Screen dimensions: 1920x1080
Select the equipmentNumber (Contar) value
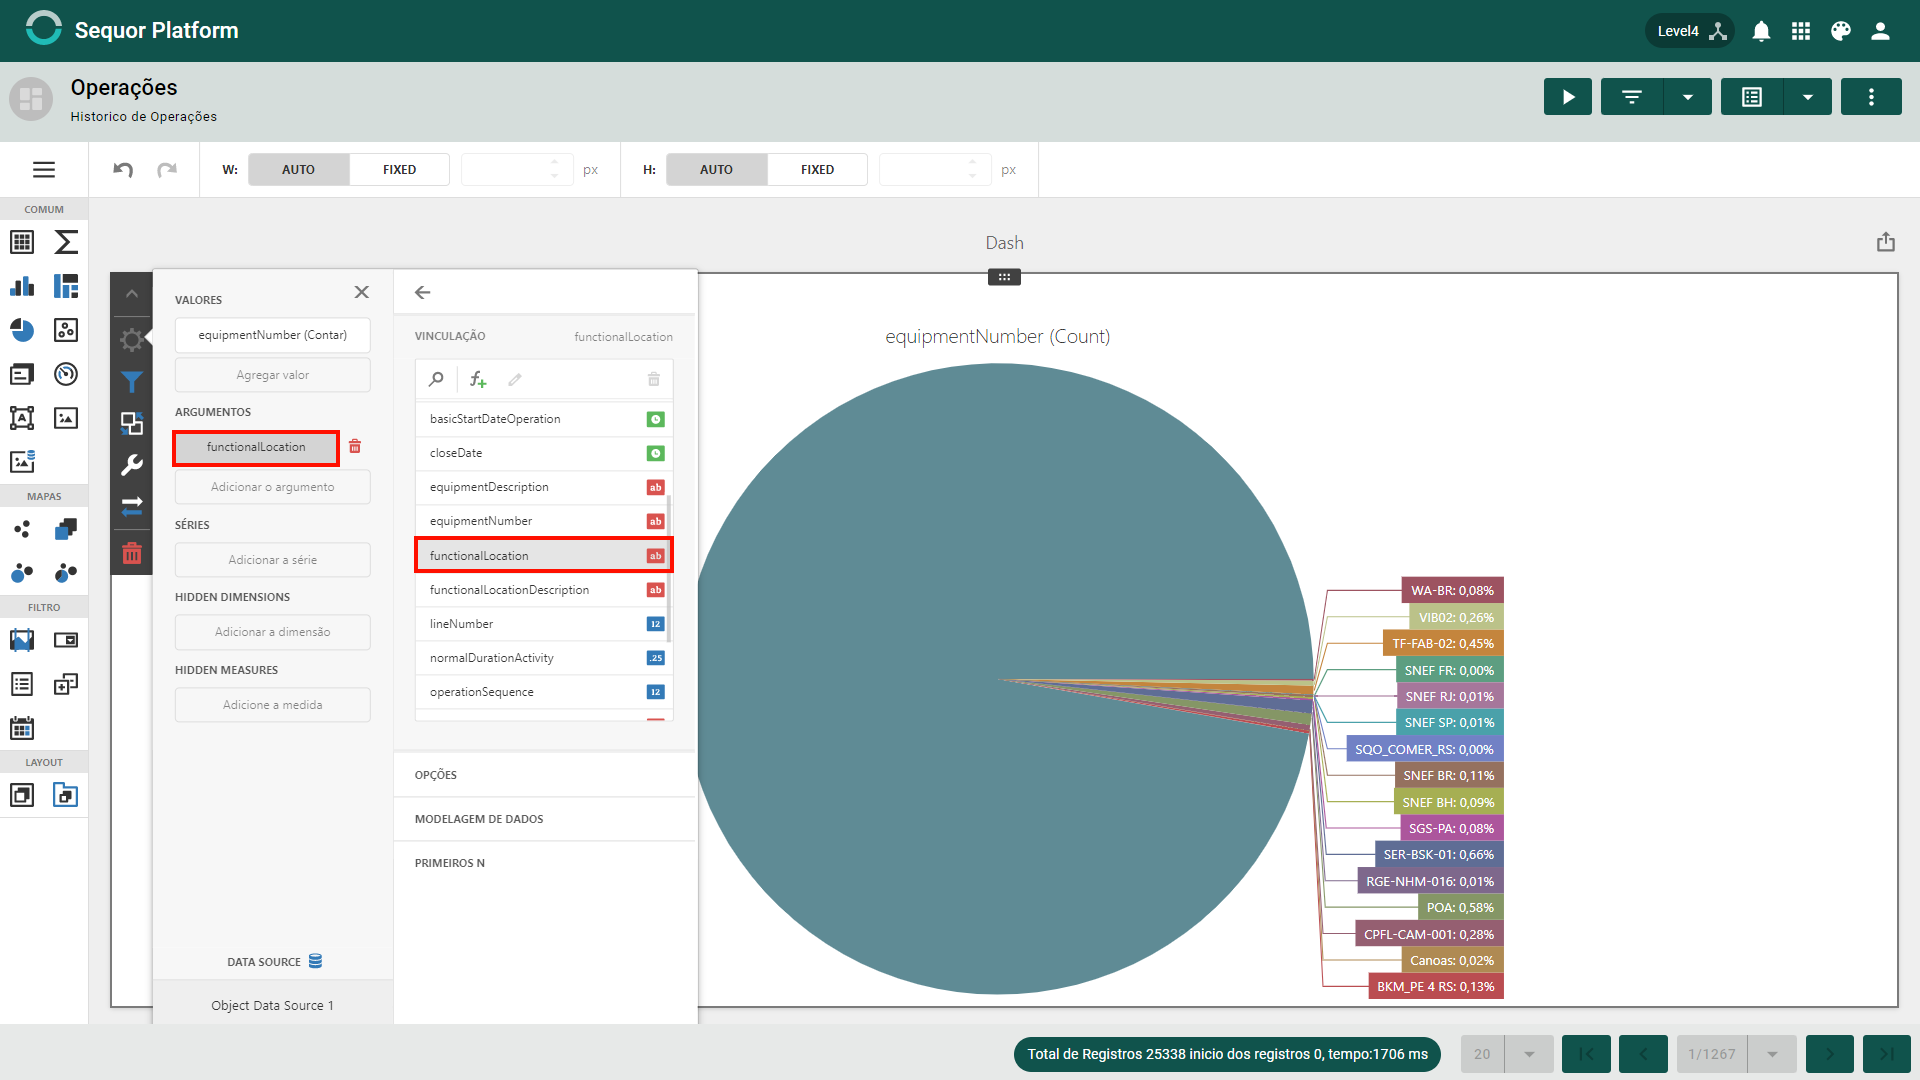pos(273,335)
